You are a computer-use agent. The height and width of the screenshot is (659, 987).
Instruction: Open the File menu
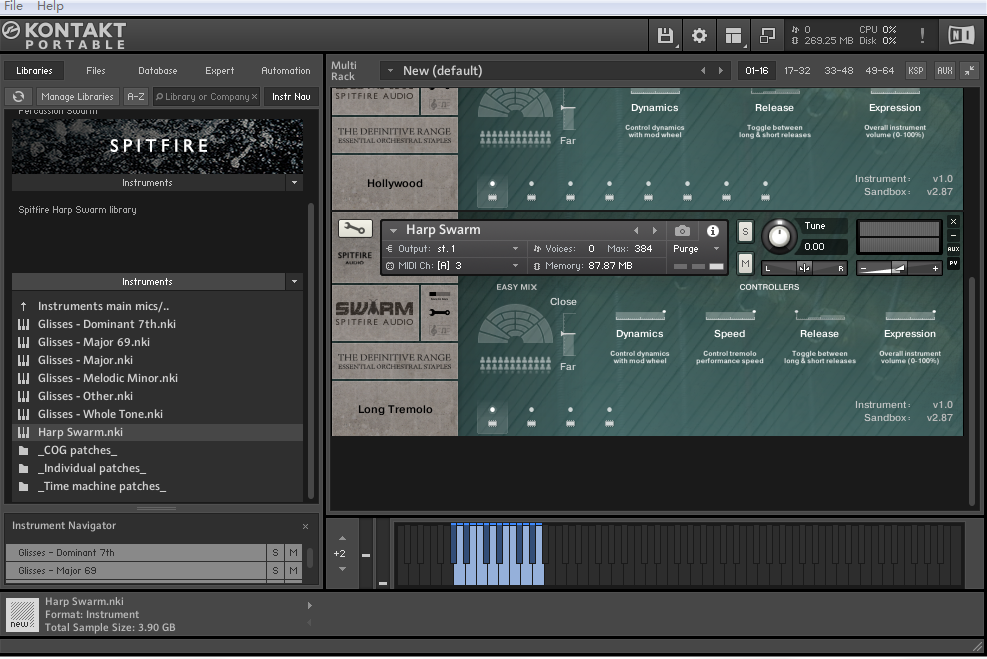pyautogui.click(x=13, y=6)
